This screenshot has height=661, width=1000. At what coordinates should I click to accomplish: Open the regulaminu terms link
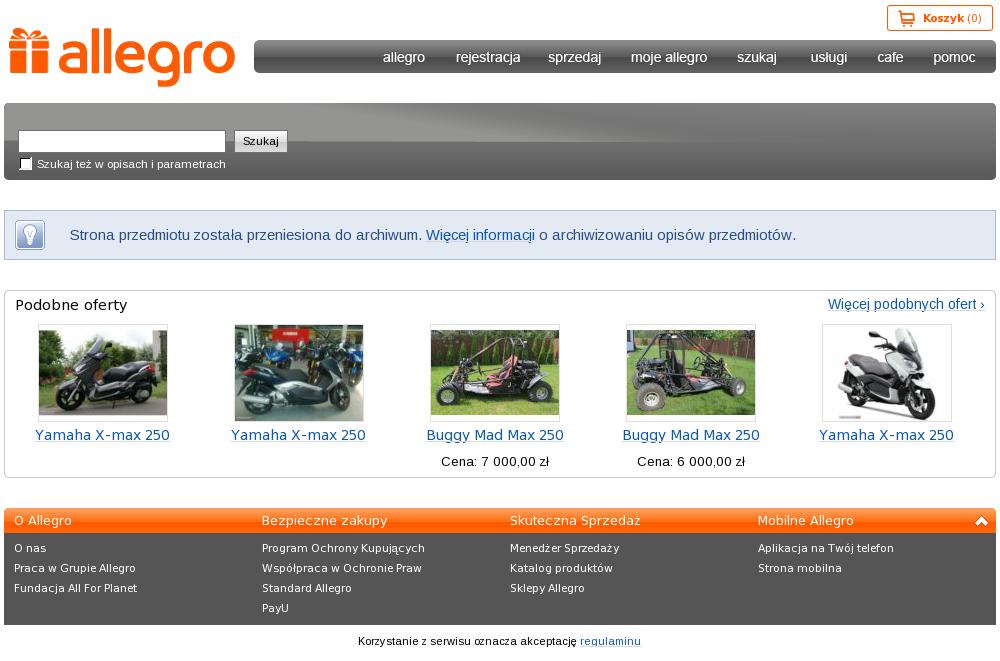tap(610, 641)
